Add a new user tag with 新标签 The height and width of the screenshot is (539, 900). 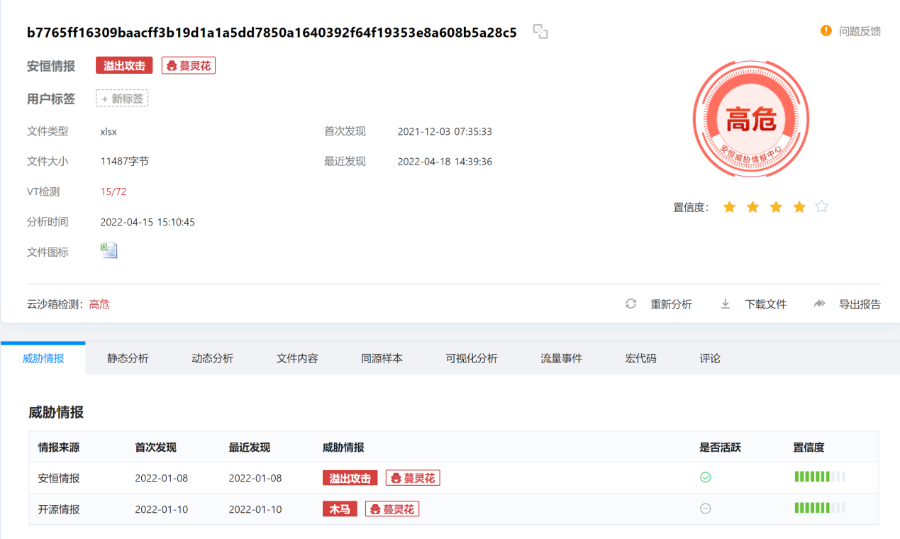(122, 98)
